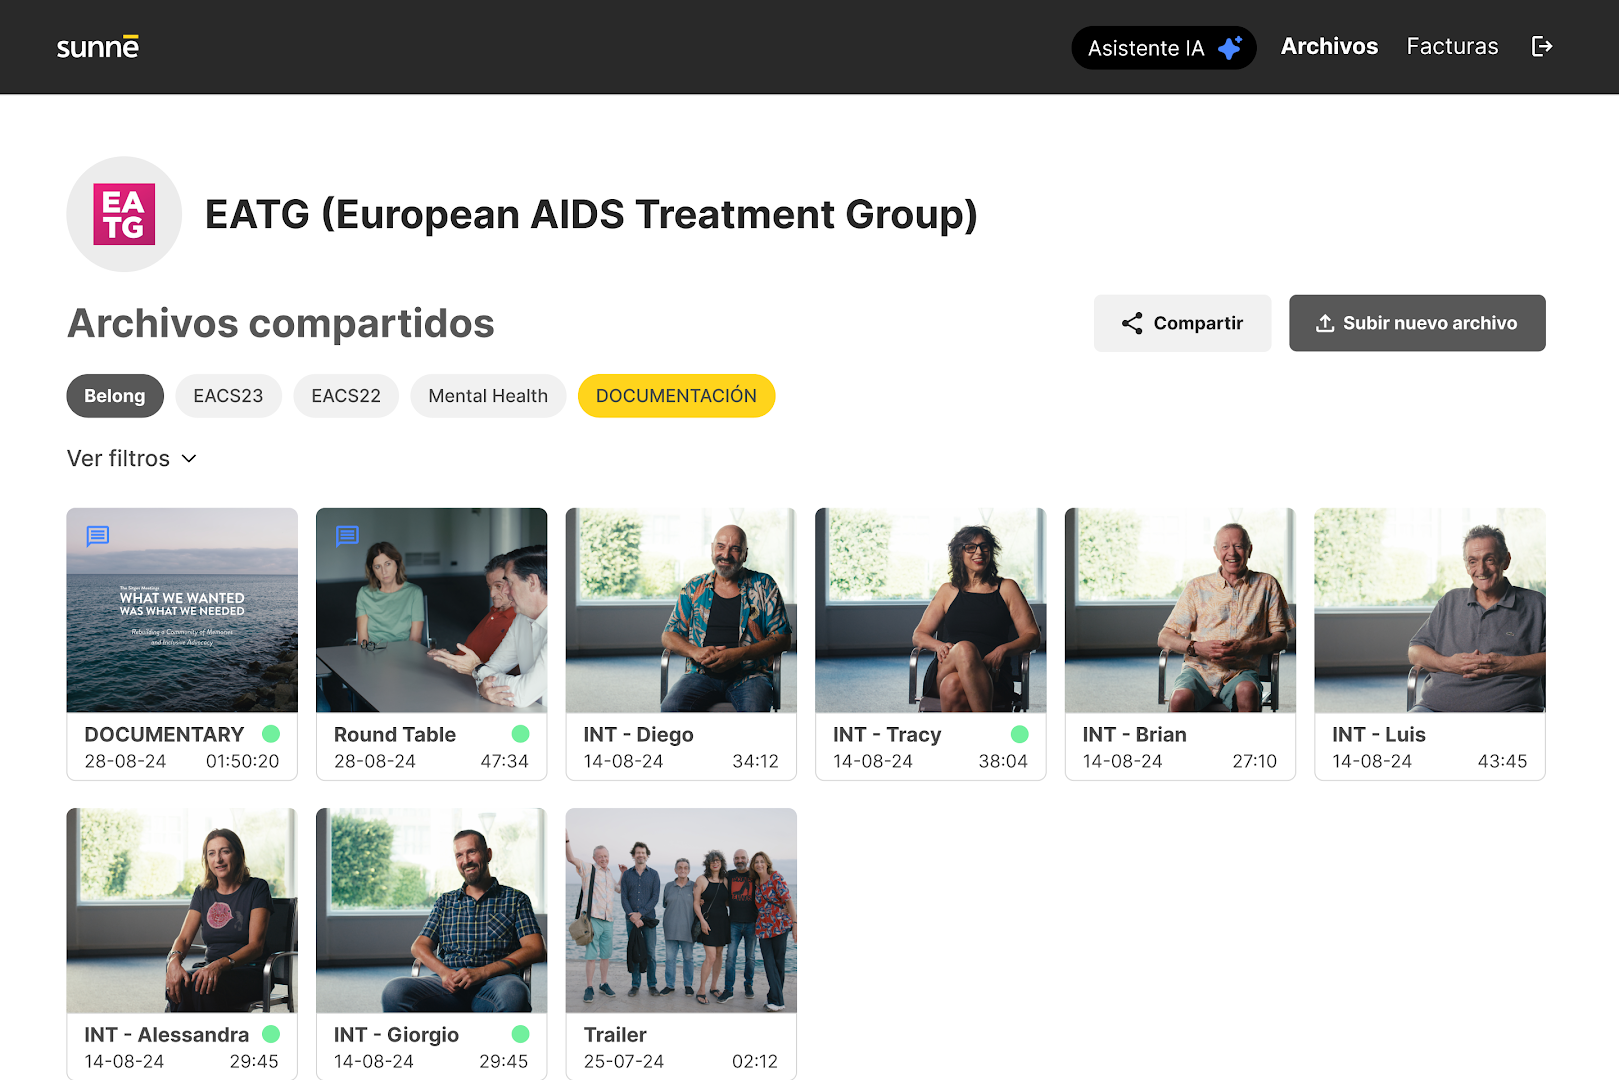Click the 43:45 duration on INT - Luis
The height and width of the screenshot is (1080, 1619).
(x=1502, y=761)
